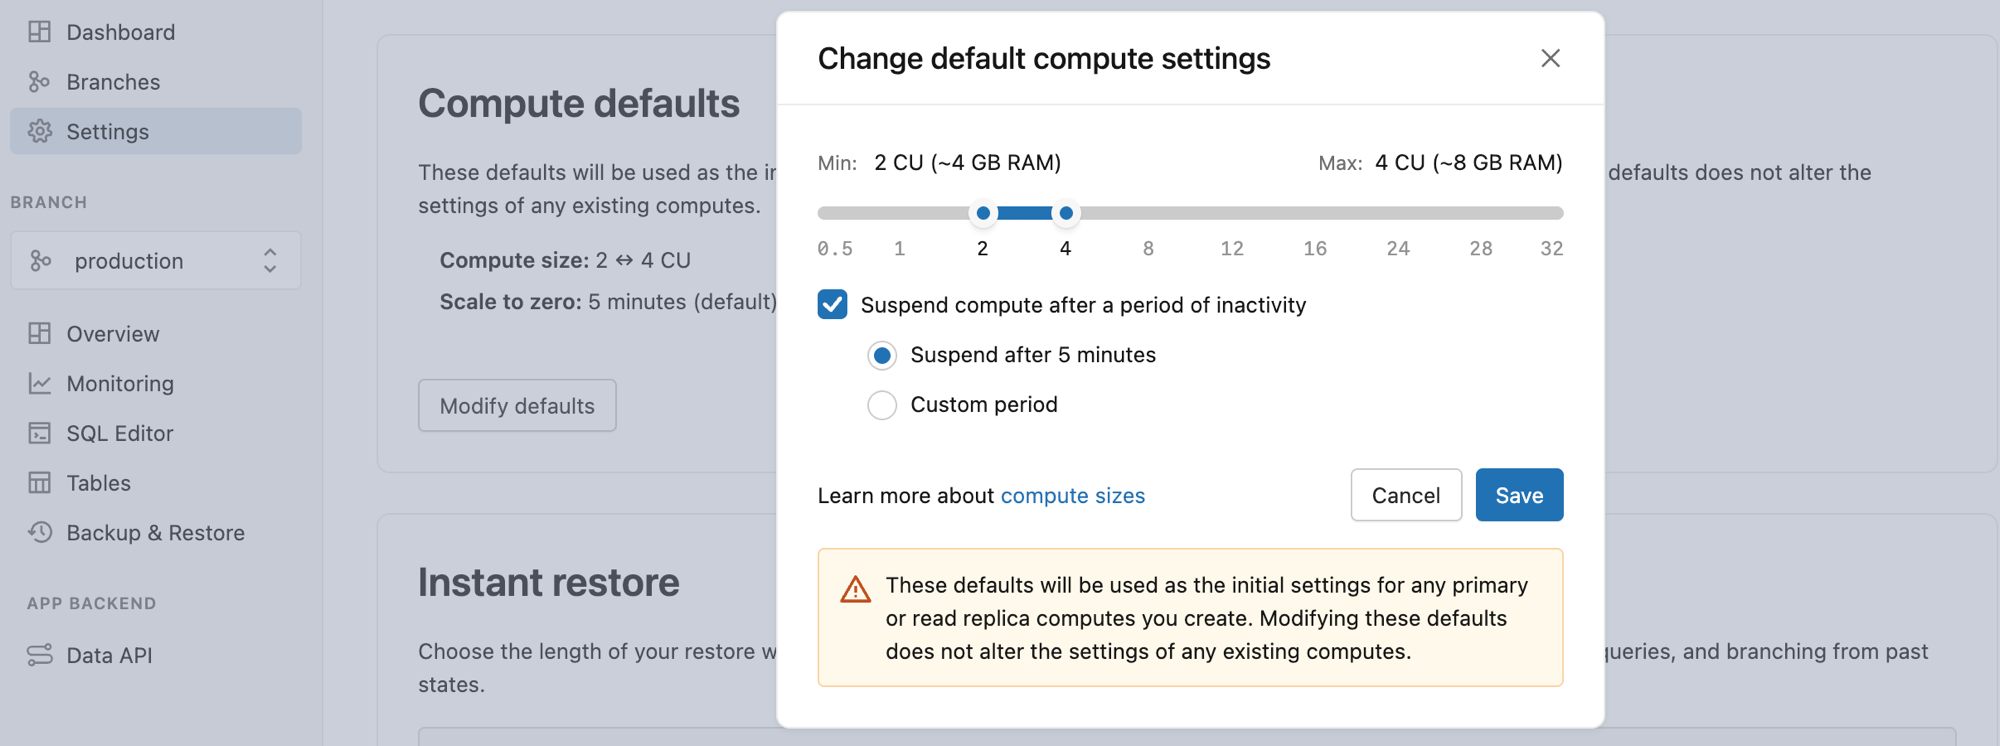2000x746 pixels.
Task: Go to the Branches page
Action: pos(113,82)
